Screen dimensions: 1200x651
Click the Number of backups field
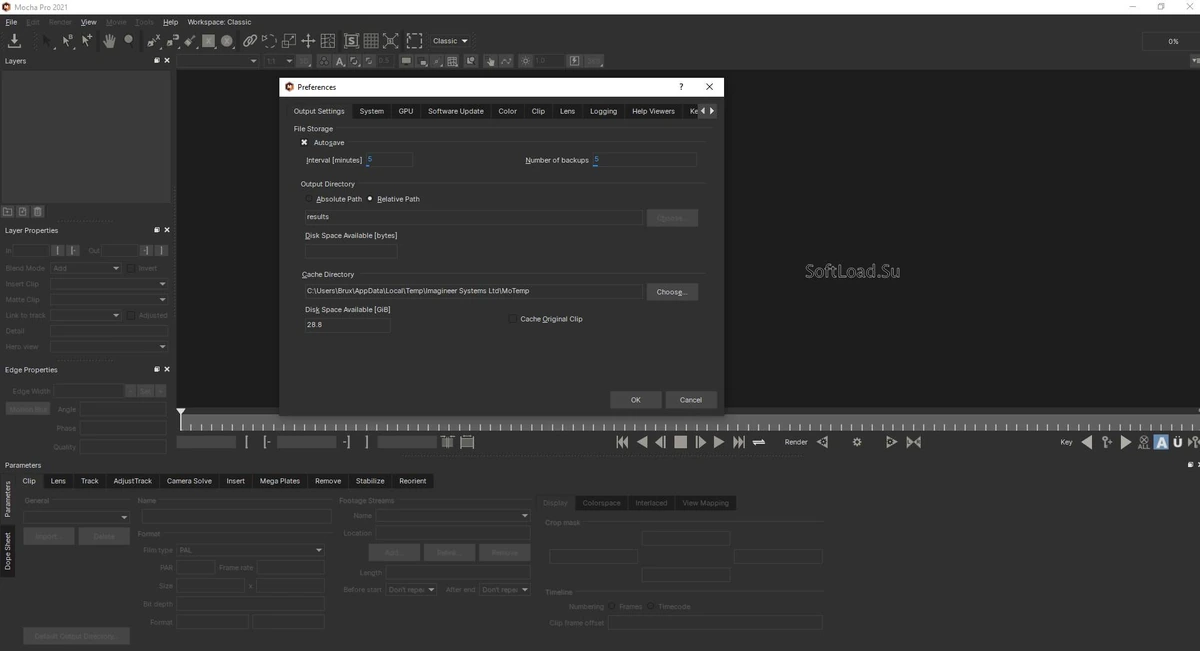(x=644, y=160)
